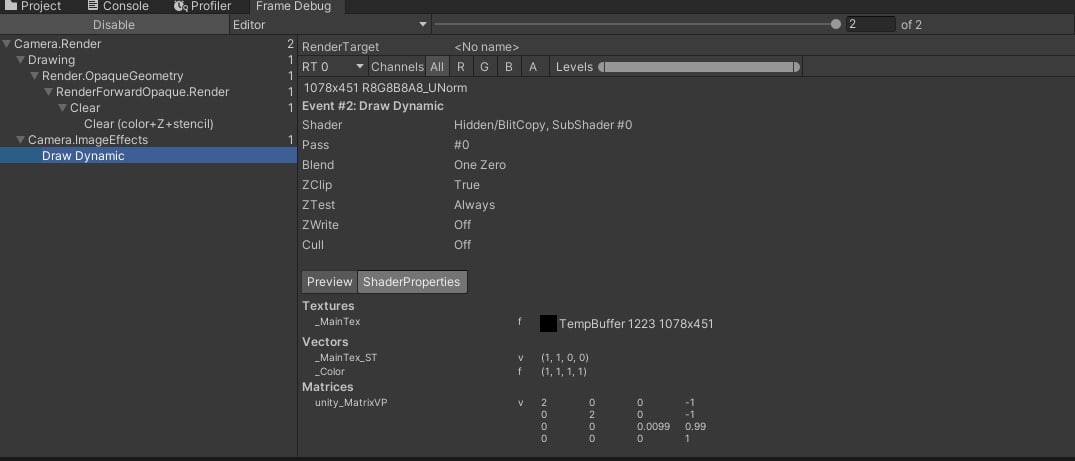Image resolution: width=1075 pixels, height=461 pixels.
Task: Select the Draw Dynamic event
Action: pos(149,156)
